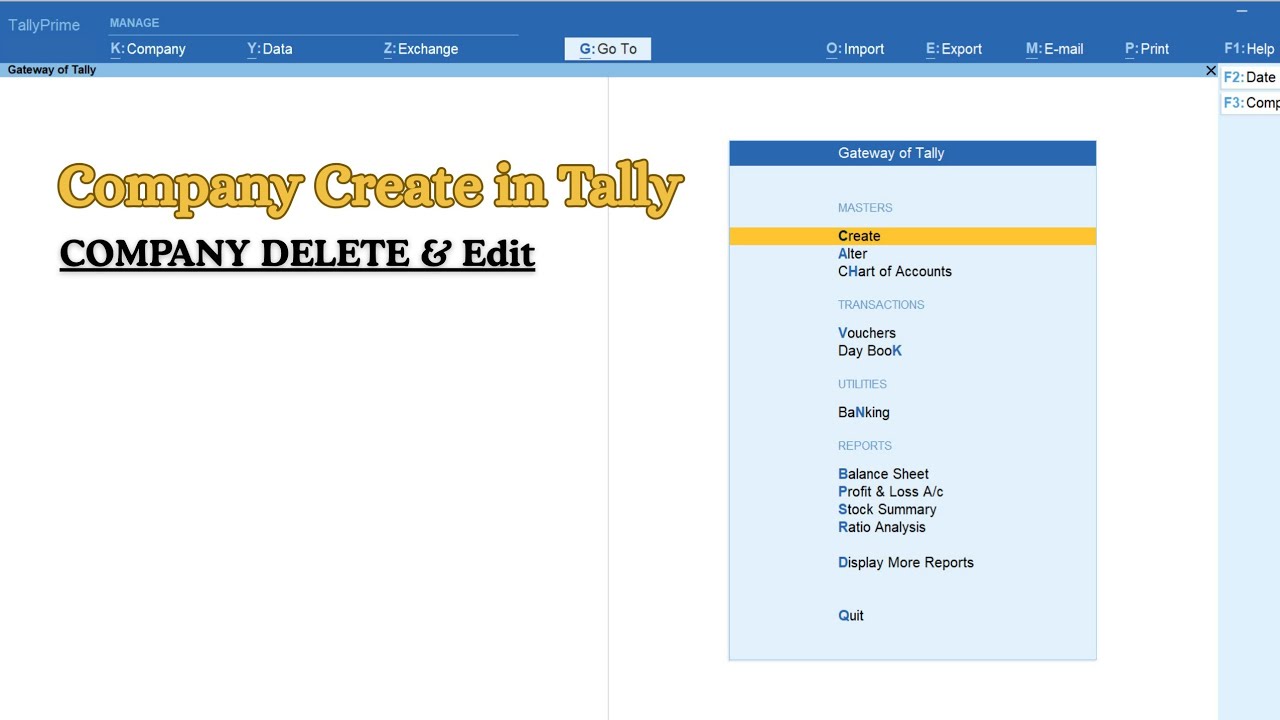Screen dimensions: 1280x720
Task: Open Balance Sheet report
Action: 884,474
